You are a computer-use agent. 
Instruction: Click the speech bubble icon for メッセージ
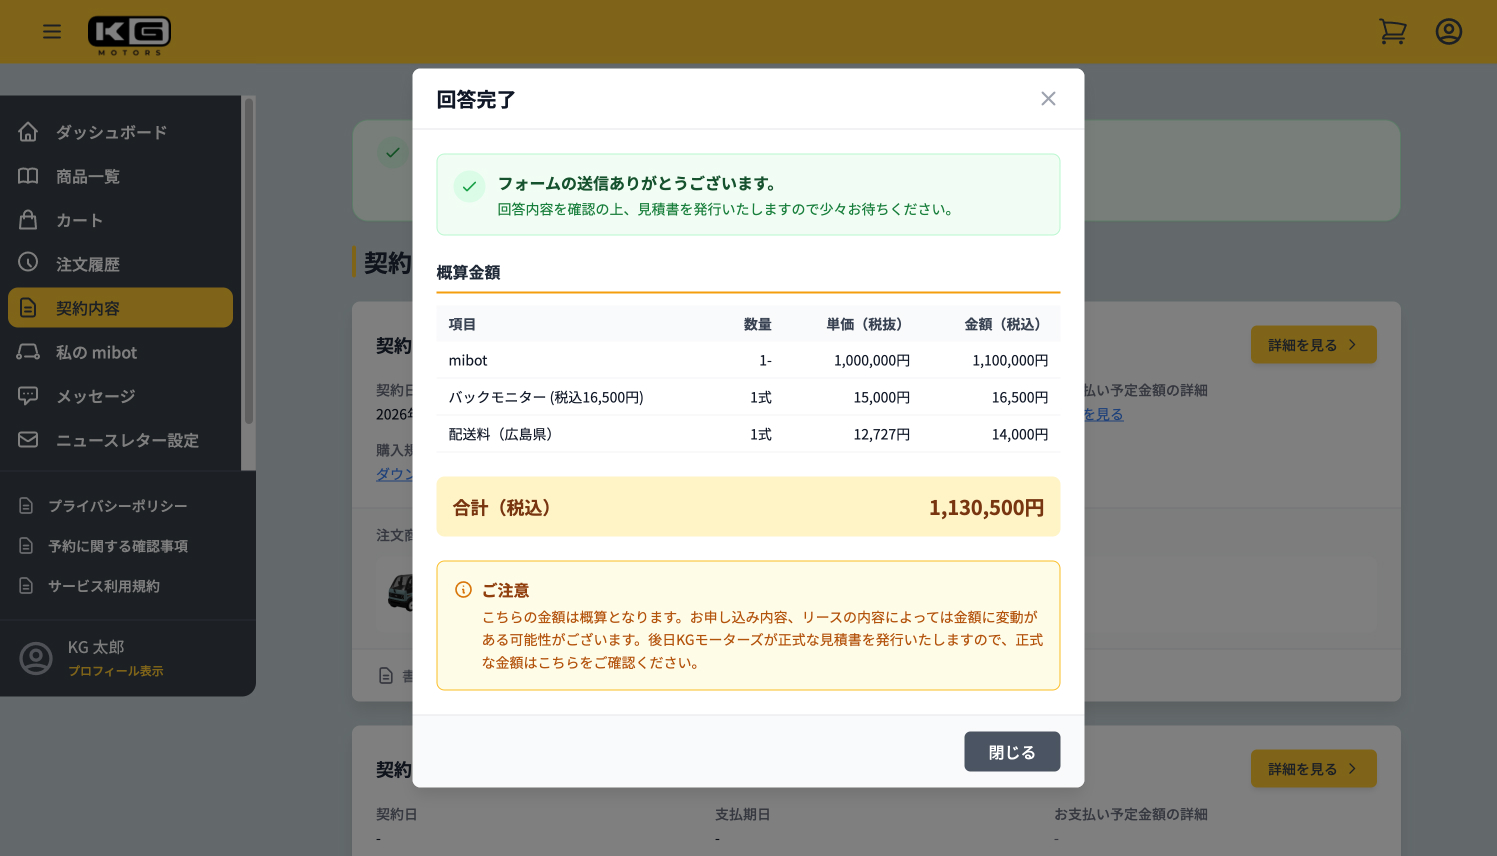(28, 396)
